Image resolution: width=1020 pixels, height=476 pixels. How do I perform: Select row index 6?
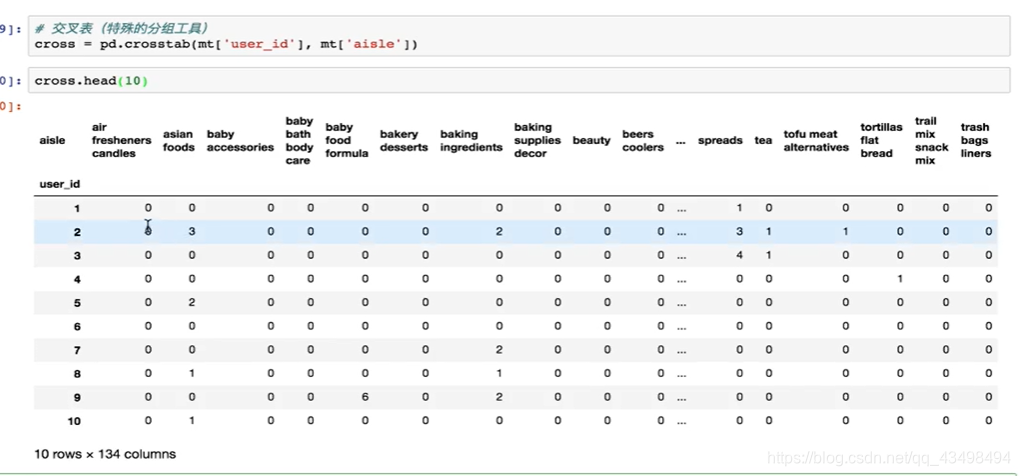[x=77, y=326]
